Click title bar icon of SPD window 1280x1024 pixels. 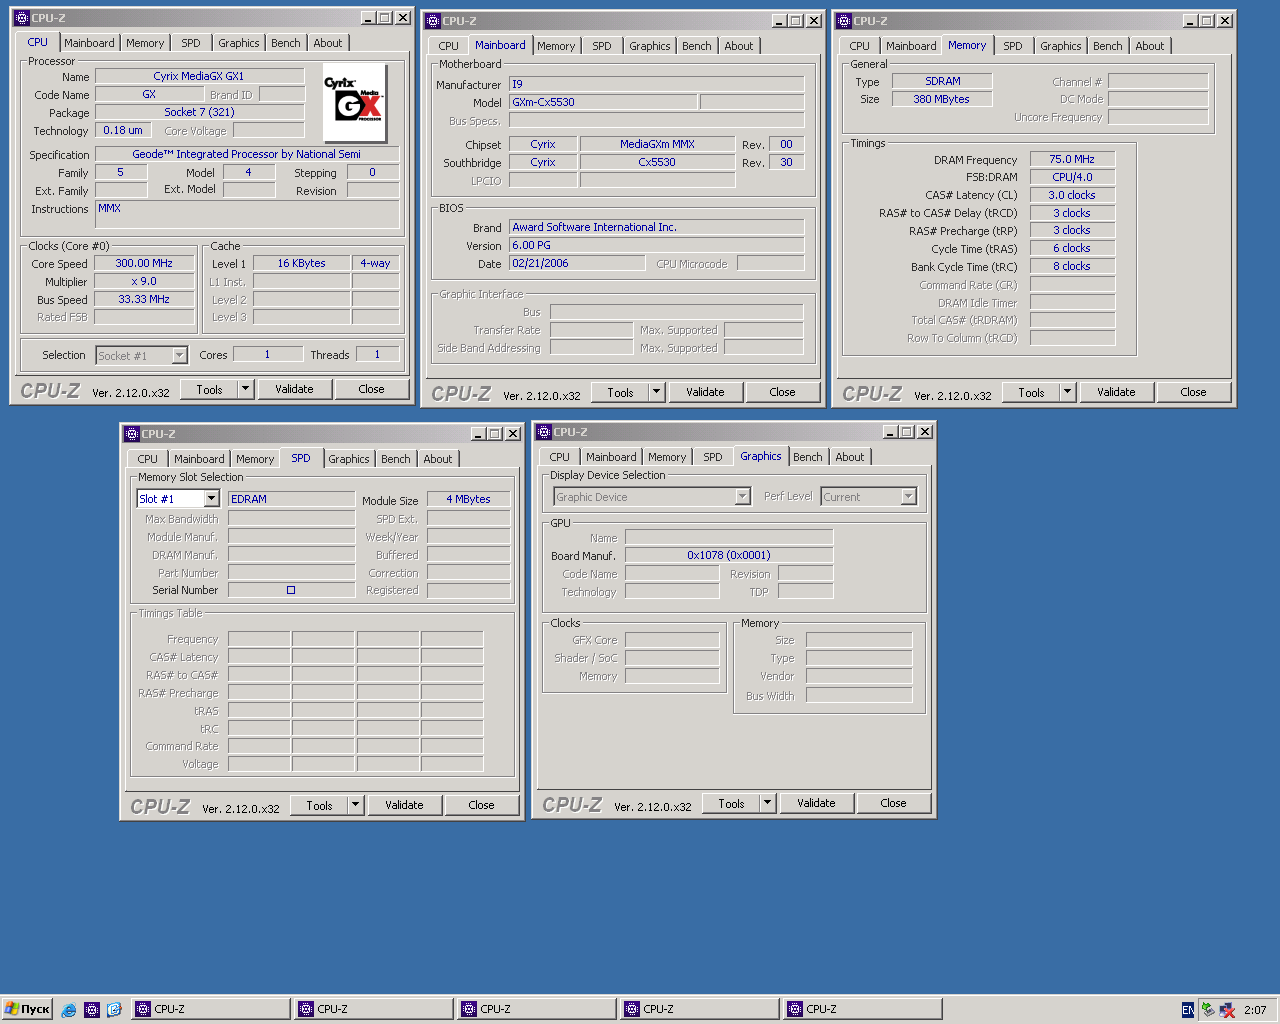pos(132,434)
